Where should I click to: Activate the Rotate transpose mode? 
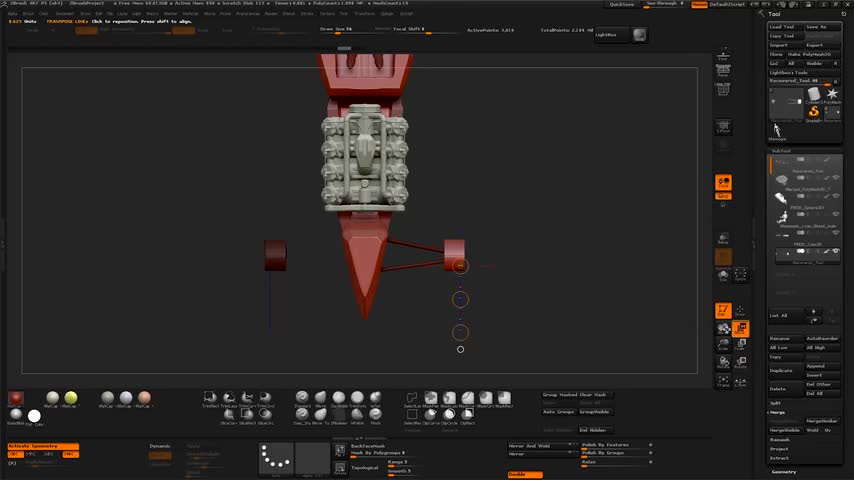tap(741, 362)
